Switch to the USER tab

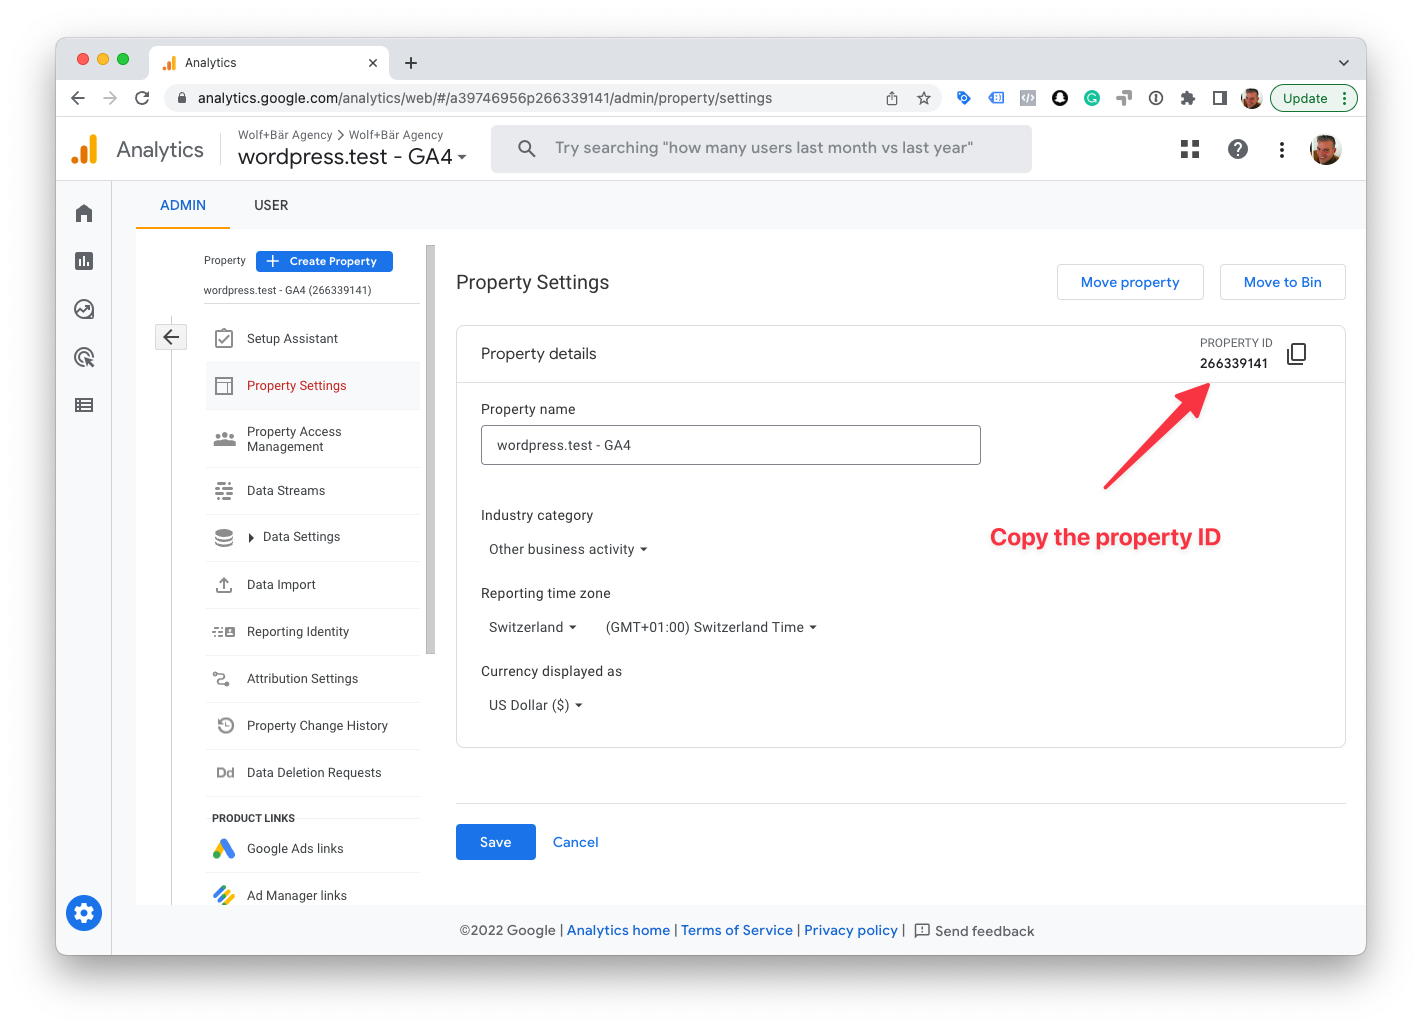[x=271, y=205]
